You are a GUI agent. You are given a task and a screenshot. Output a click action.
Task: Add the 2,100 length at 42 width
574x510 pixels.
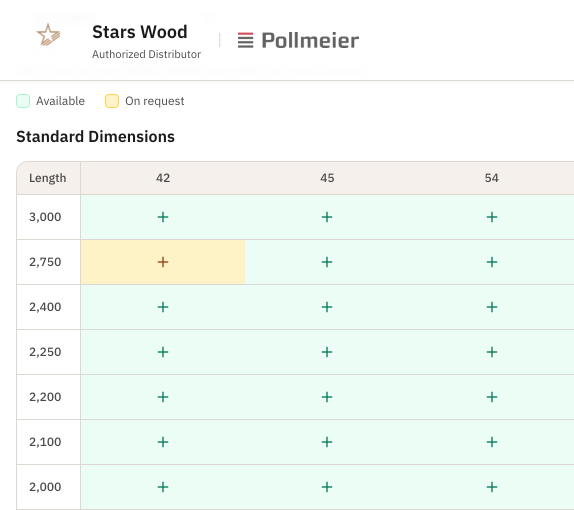[163, 442]
